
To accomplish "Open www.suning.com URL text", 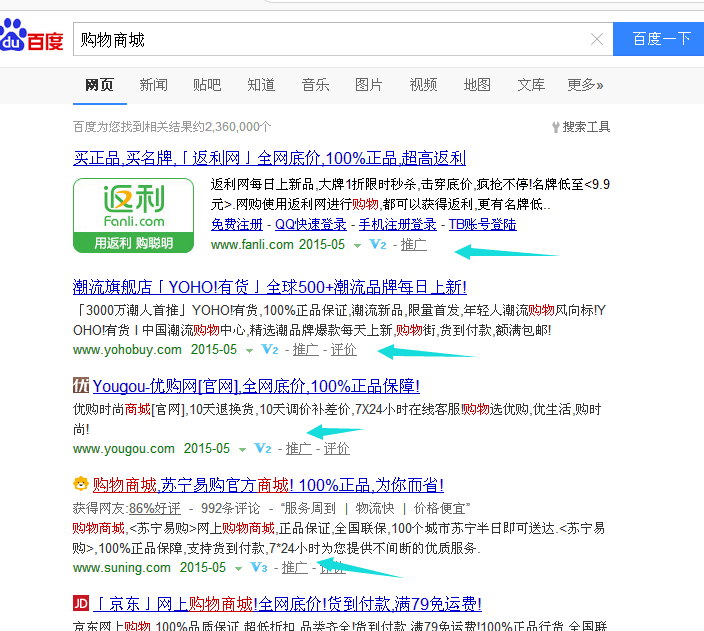I will pos(122,568).
